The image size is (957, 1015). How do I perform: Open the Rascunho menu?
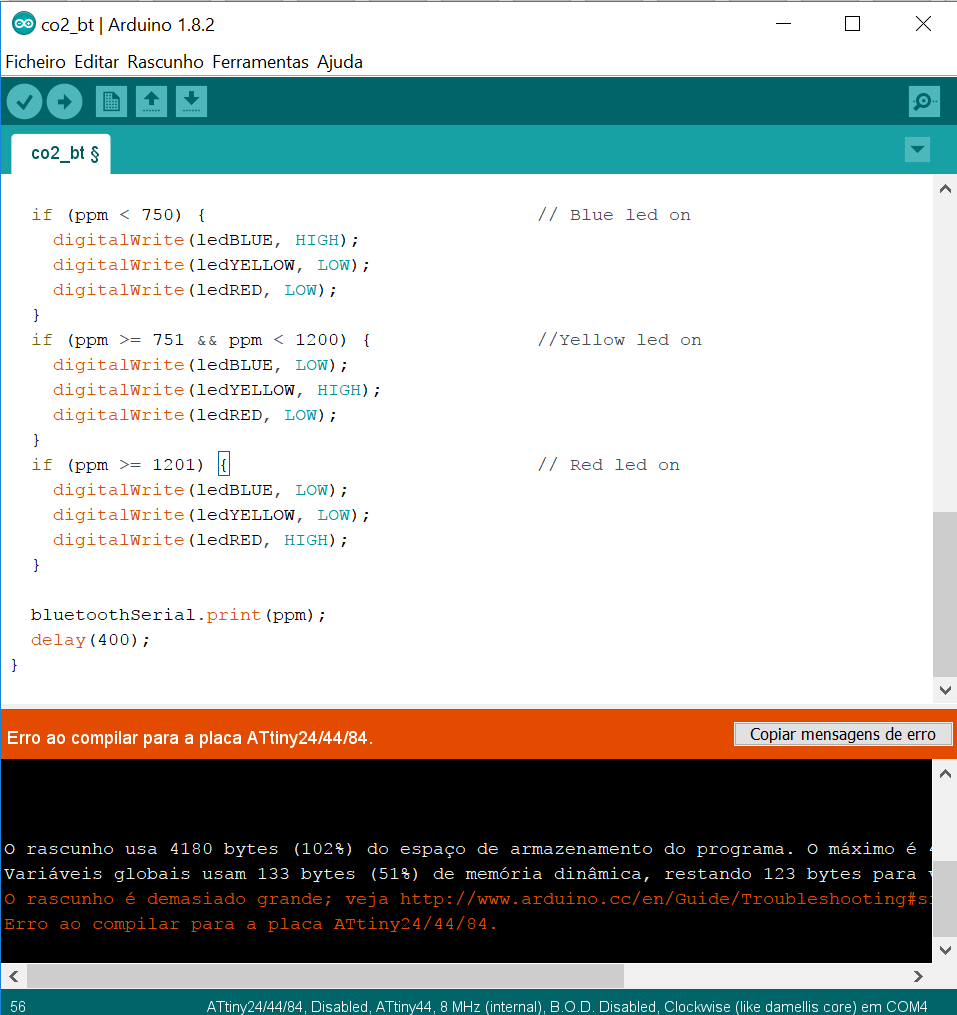point(165,62)
